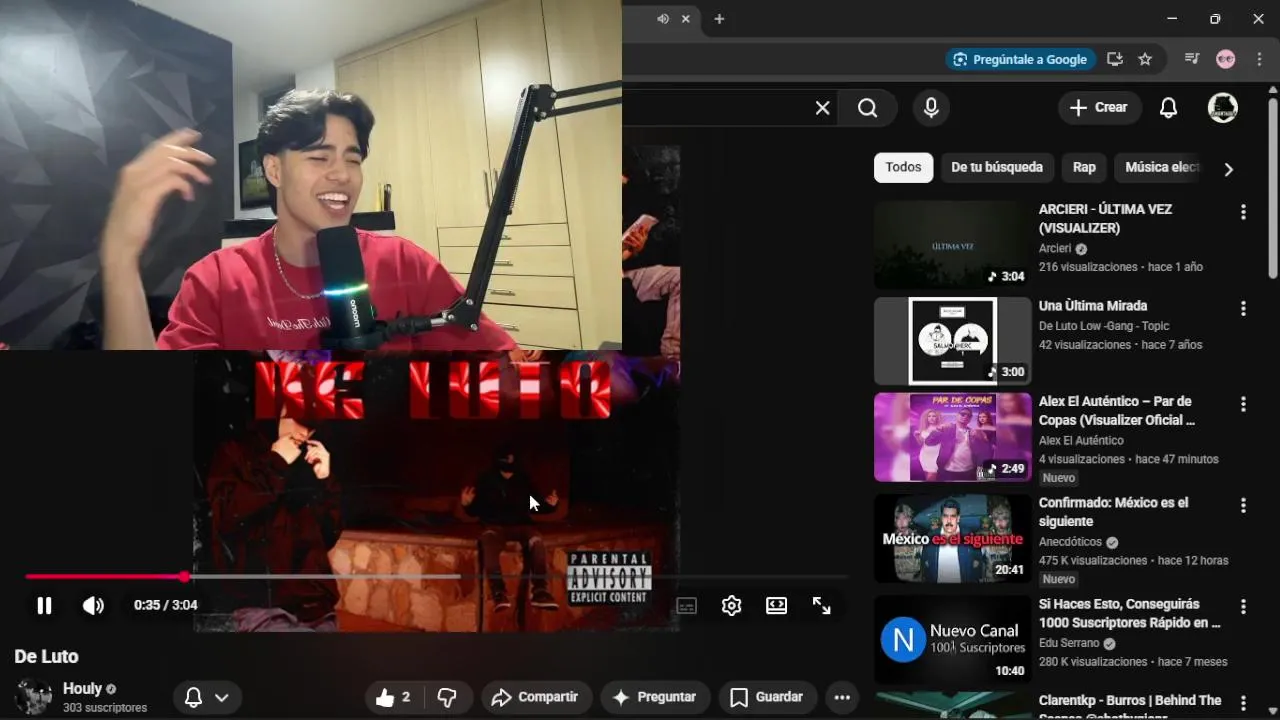
Task: Open the Chrome profile avatar
Action: pos(1225,59)
